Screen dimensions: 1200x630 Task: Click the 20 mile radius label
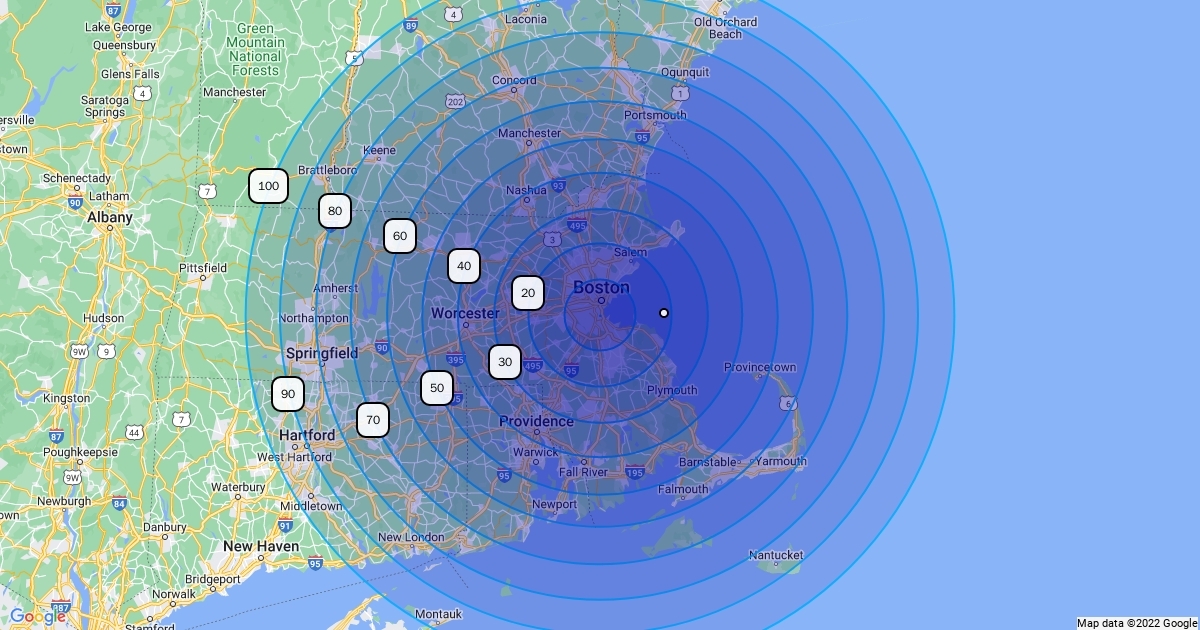528,293
